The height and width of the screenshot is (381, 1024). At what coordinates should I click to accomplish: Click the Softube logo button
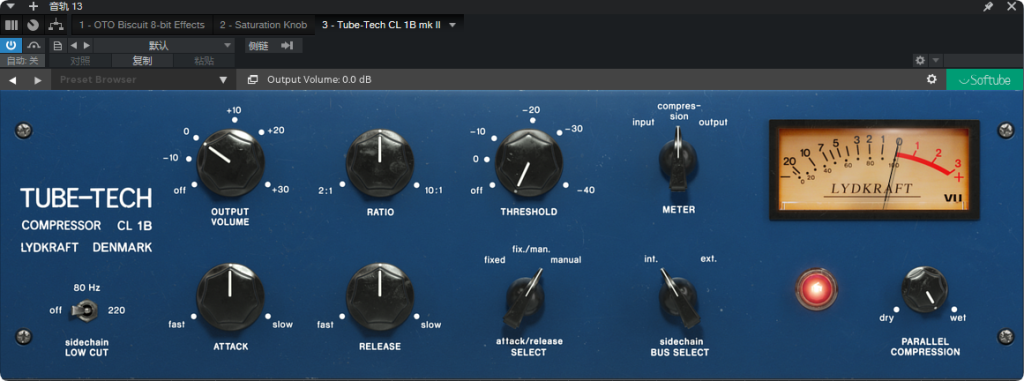tap(984, 80)
